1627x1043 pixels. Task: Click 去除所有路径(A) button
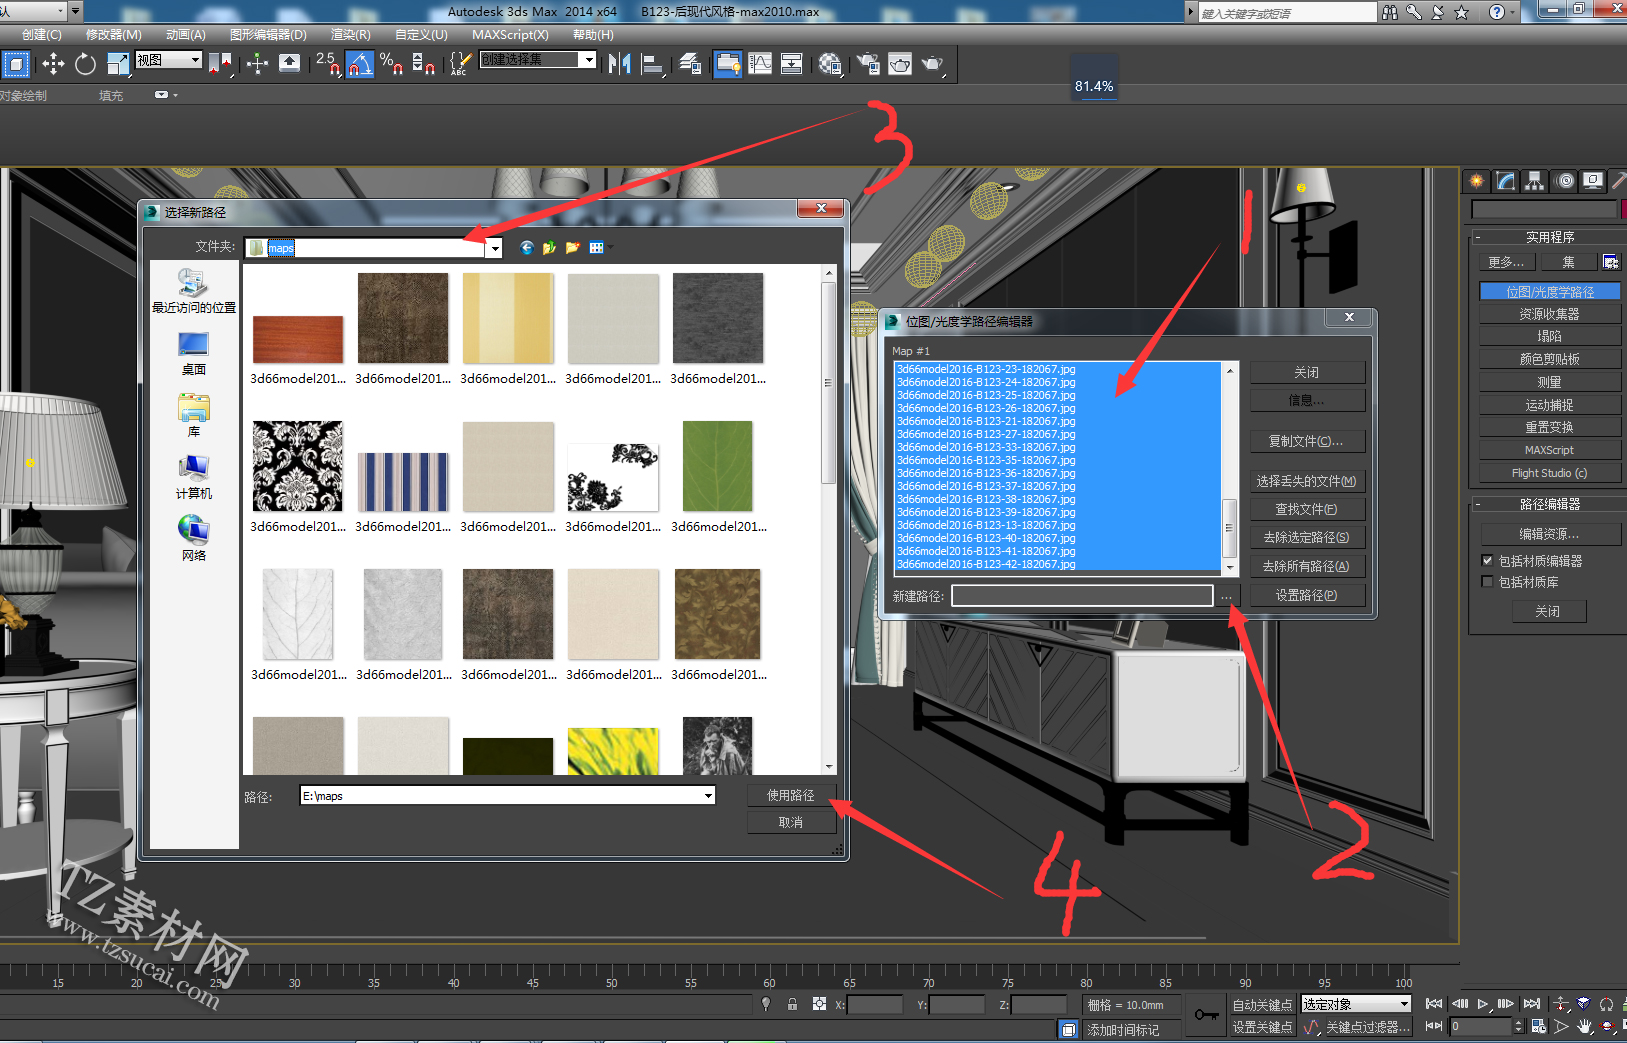point(1306,566)
